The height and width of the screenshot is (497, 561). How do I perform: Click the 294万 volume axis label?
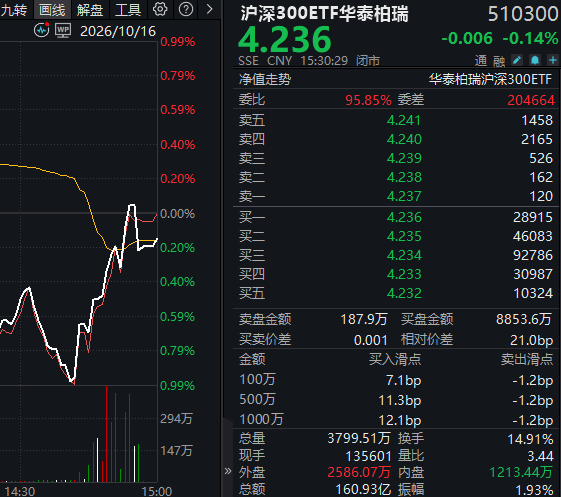pos(176,418)
